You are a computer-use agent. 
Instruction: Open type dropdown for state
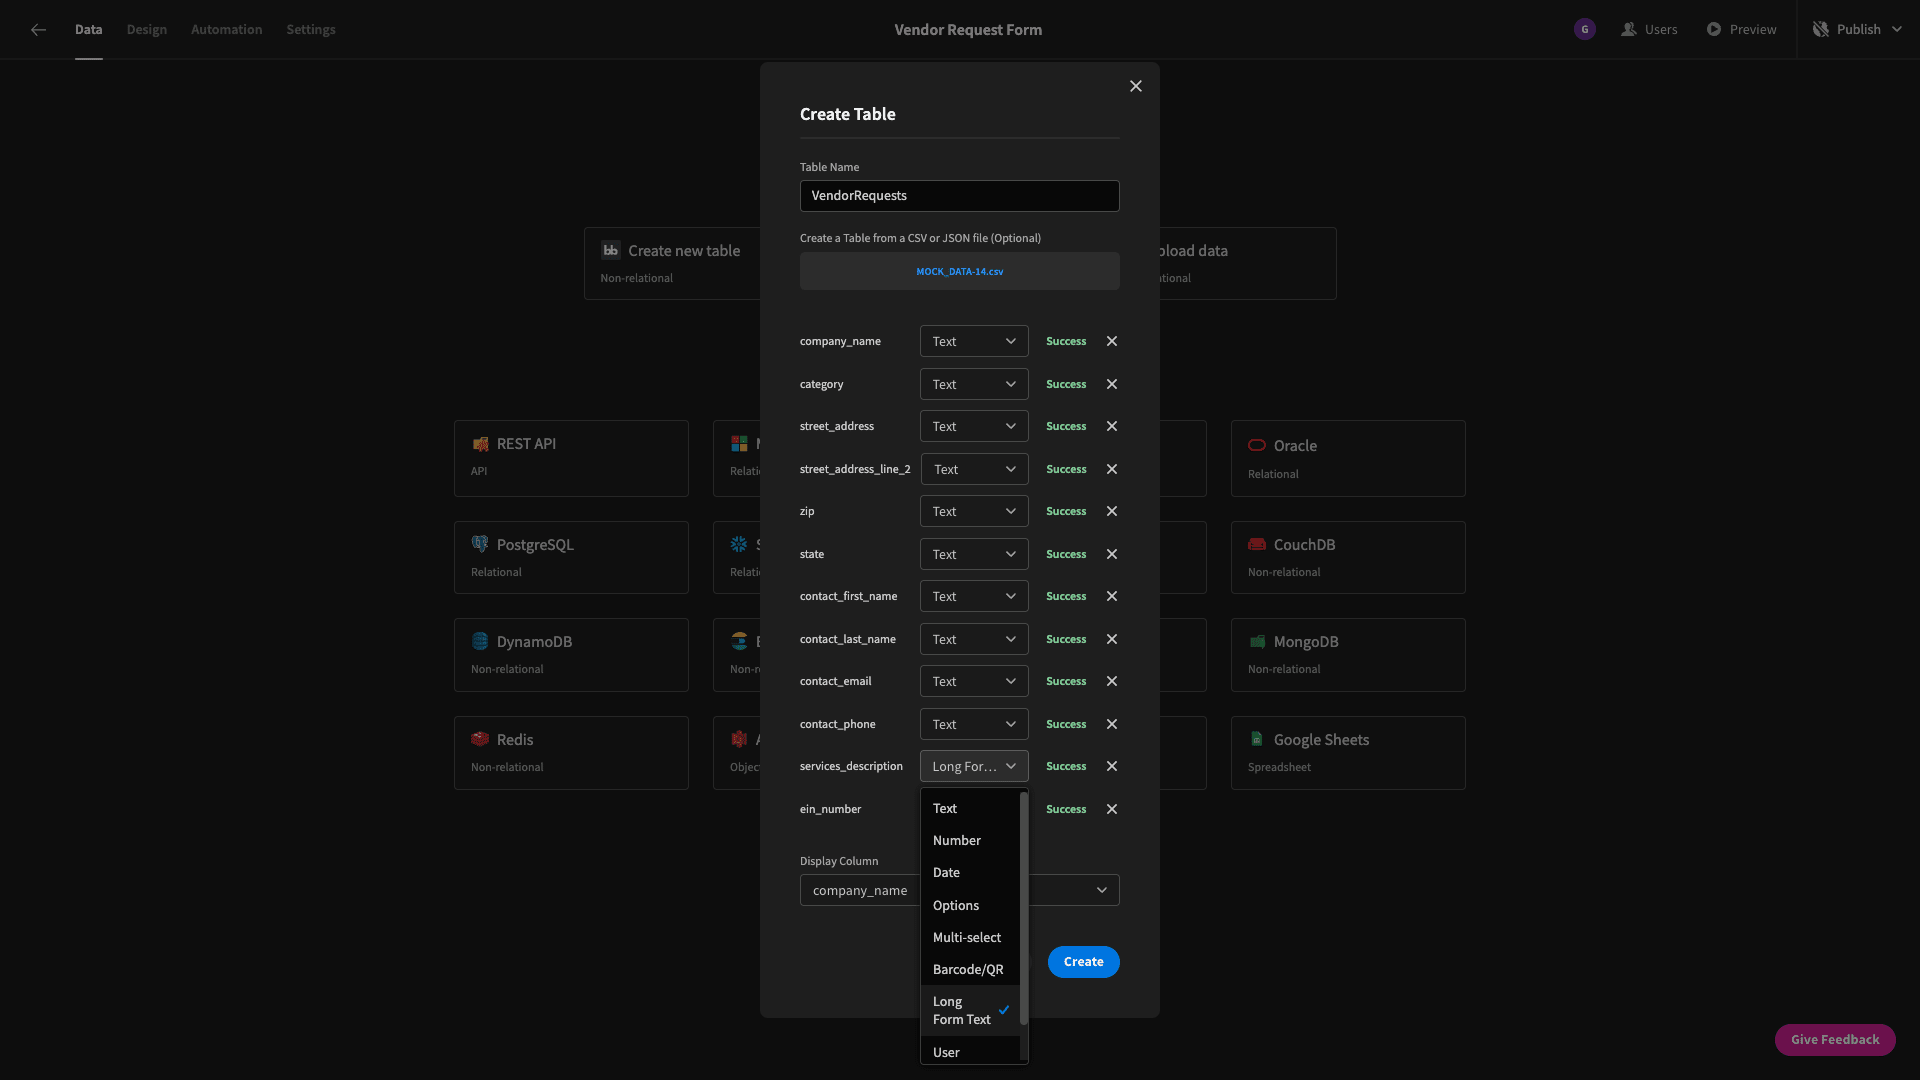point(974,554)
